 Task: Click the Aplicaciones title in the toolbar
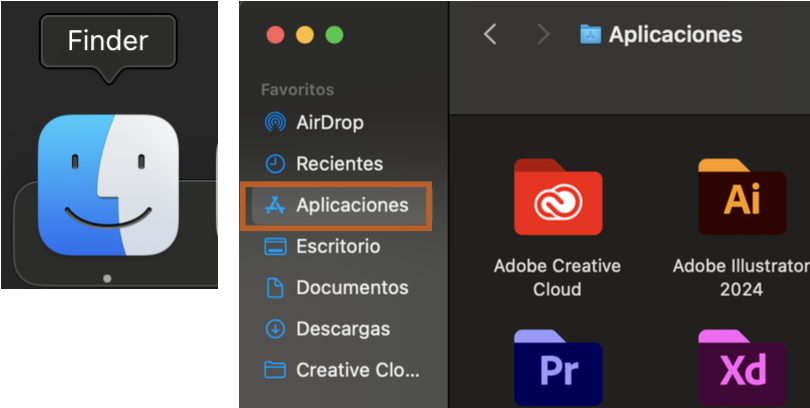(x=675, y=35)
